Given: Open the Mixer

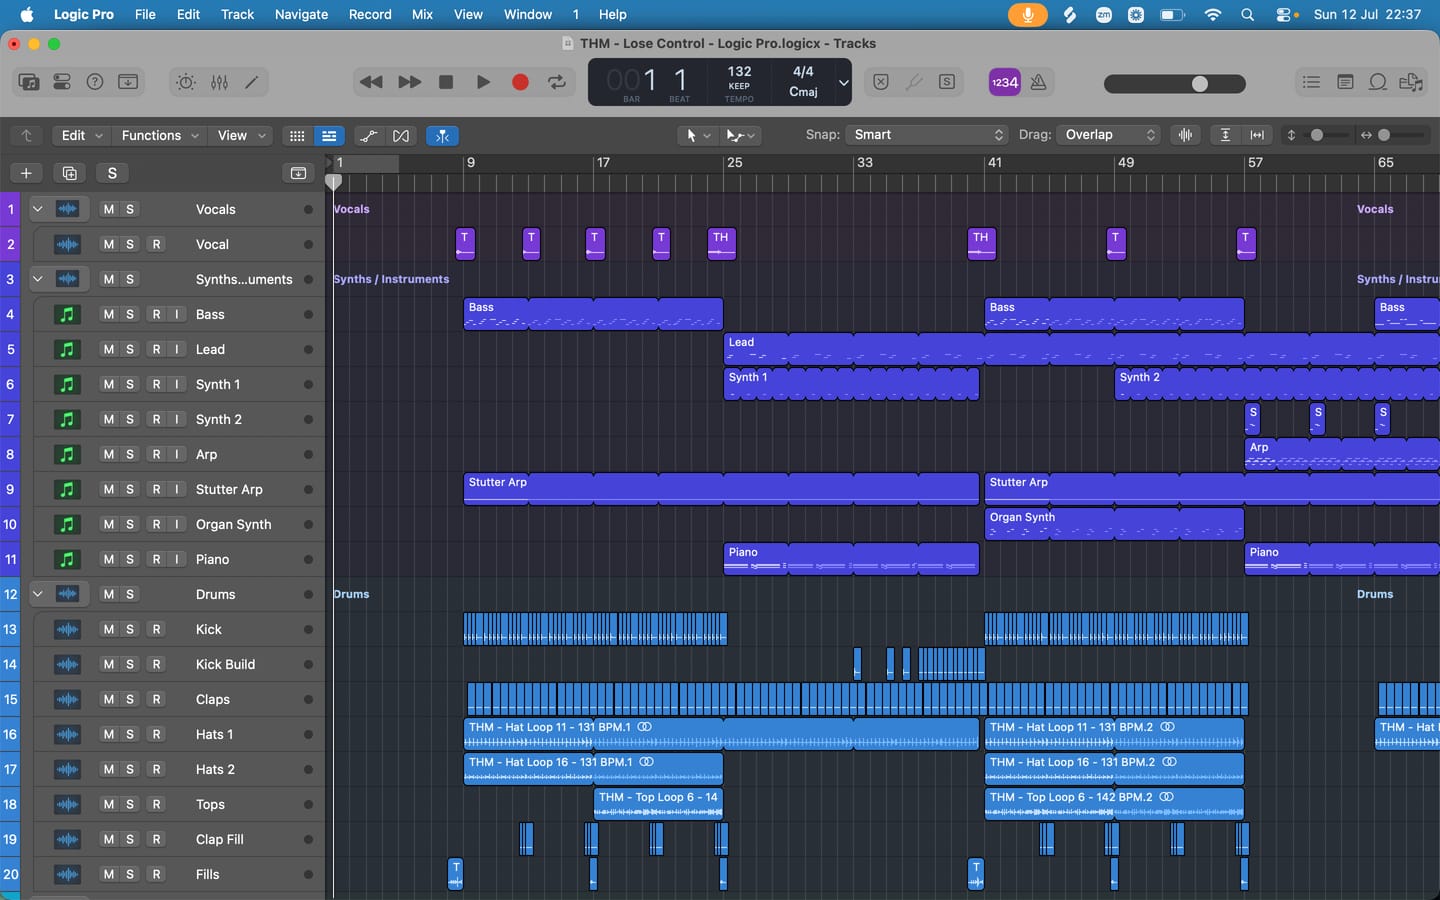Looking at the screenshot, I should (x=219, y=82).
